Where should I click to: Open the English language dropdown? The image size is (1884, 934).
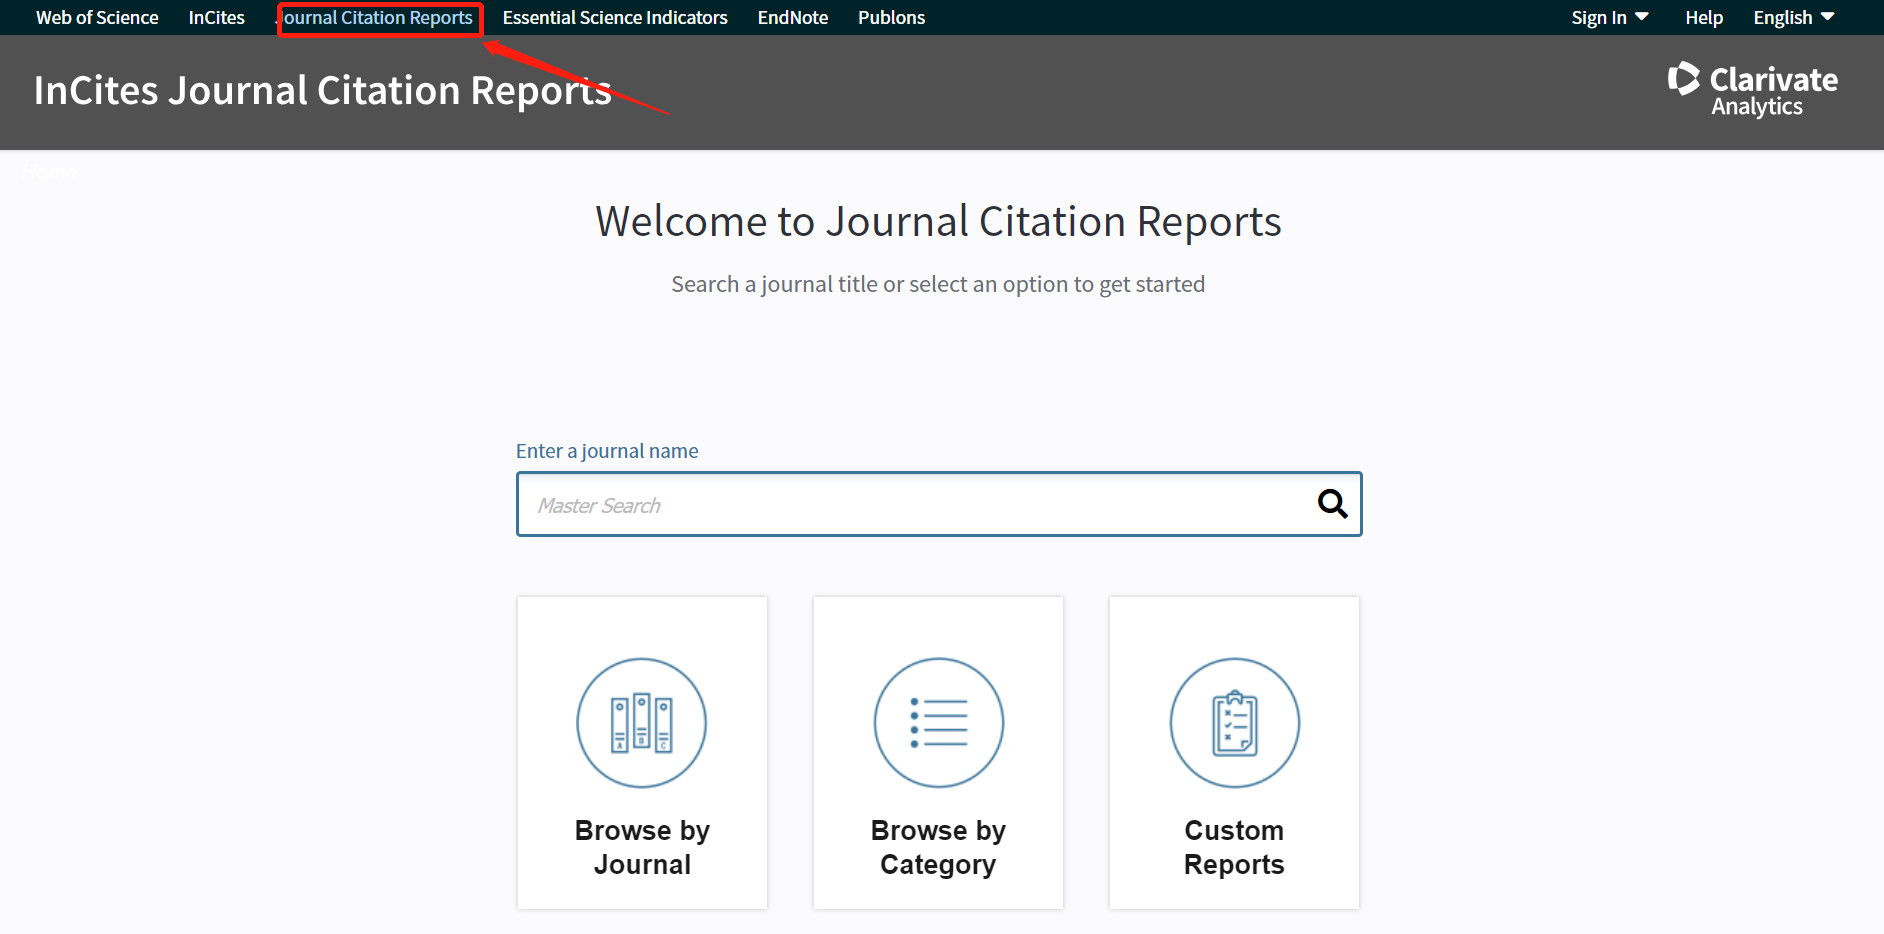[x=1793, y=18]
